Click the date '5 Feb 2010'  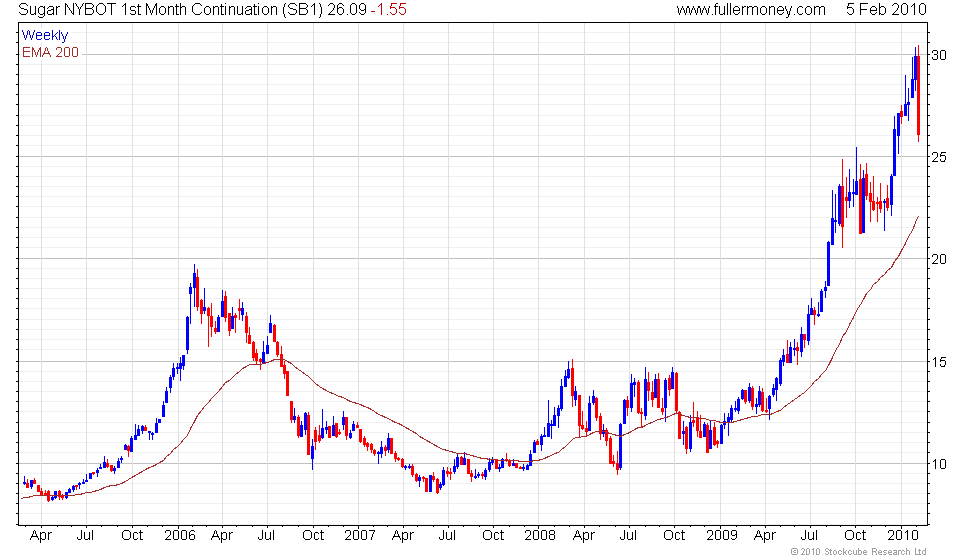[886, 9]
